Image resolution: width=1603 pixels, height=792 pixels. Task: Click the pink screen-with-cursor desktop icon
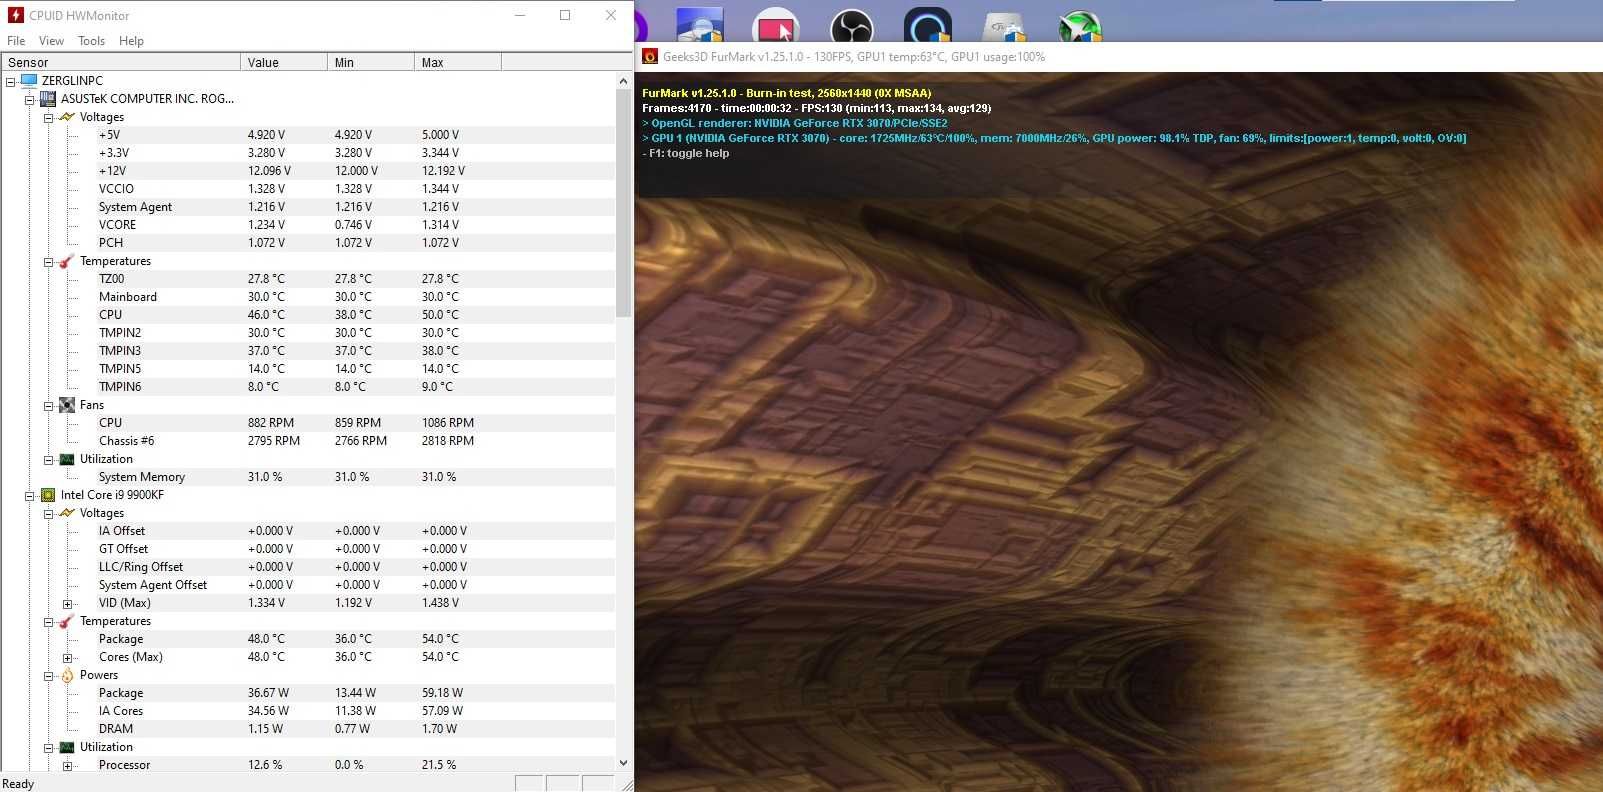776,25
